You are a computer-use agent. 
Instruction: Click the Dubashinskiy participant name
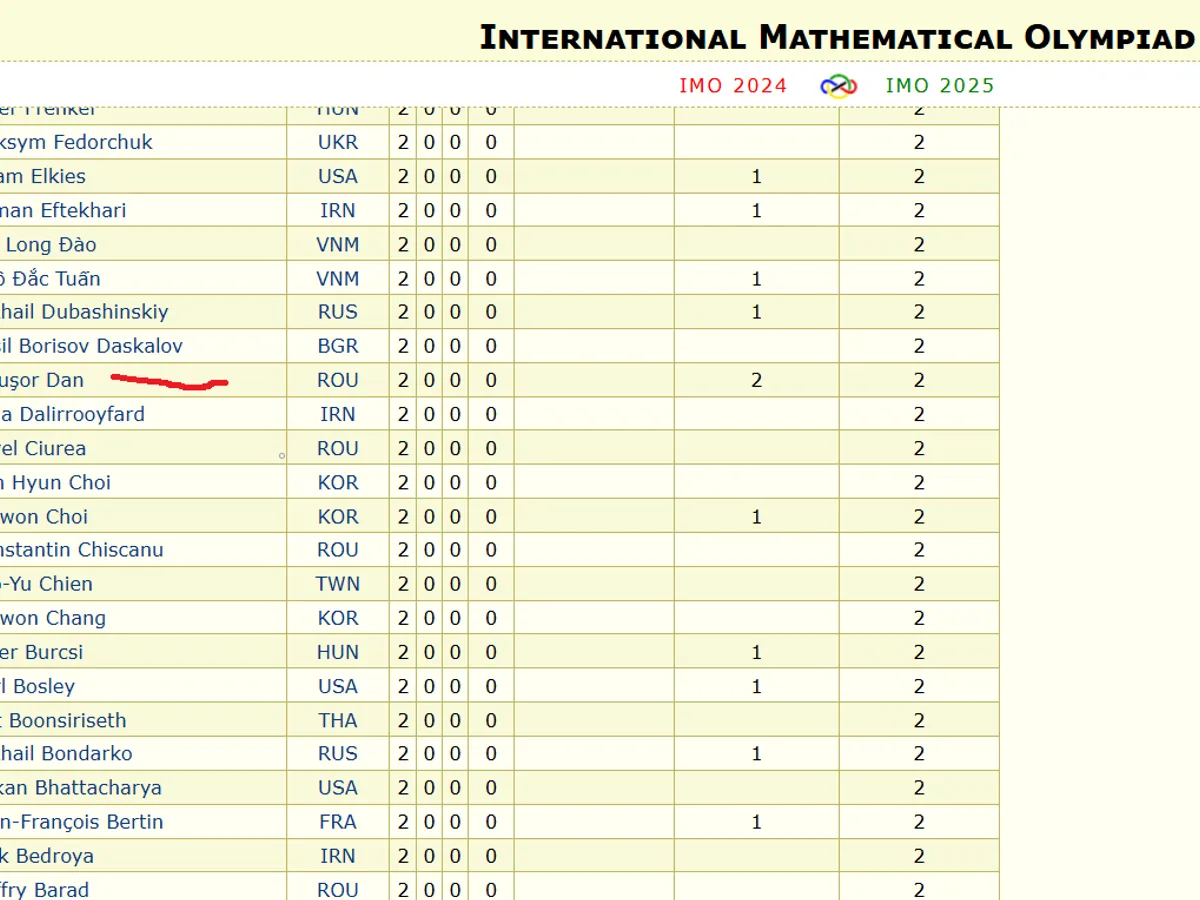coord(84,312)
